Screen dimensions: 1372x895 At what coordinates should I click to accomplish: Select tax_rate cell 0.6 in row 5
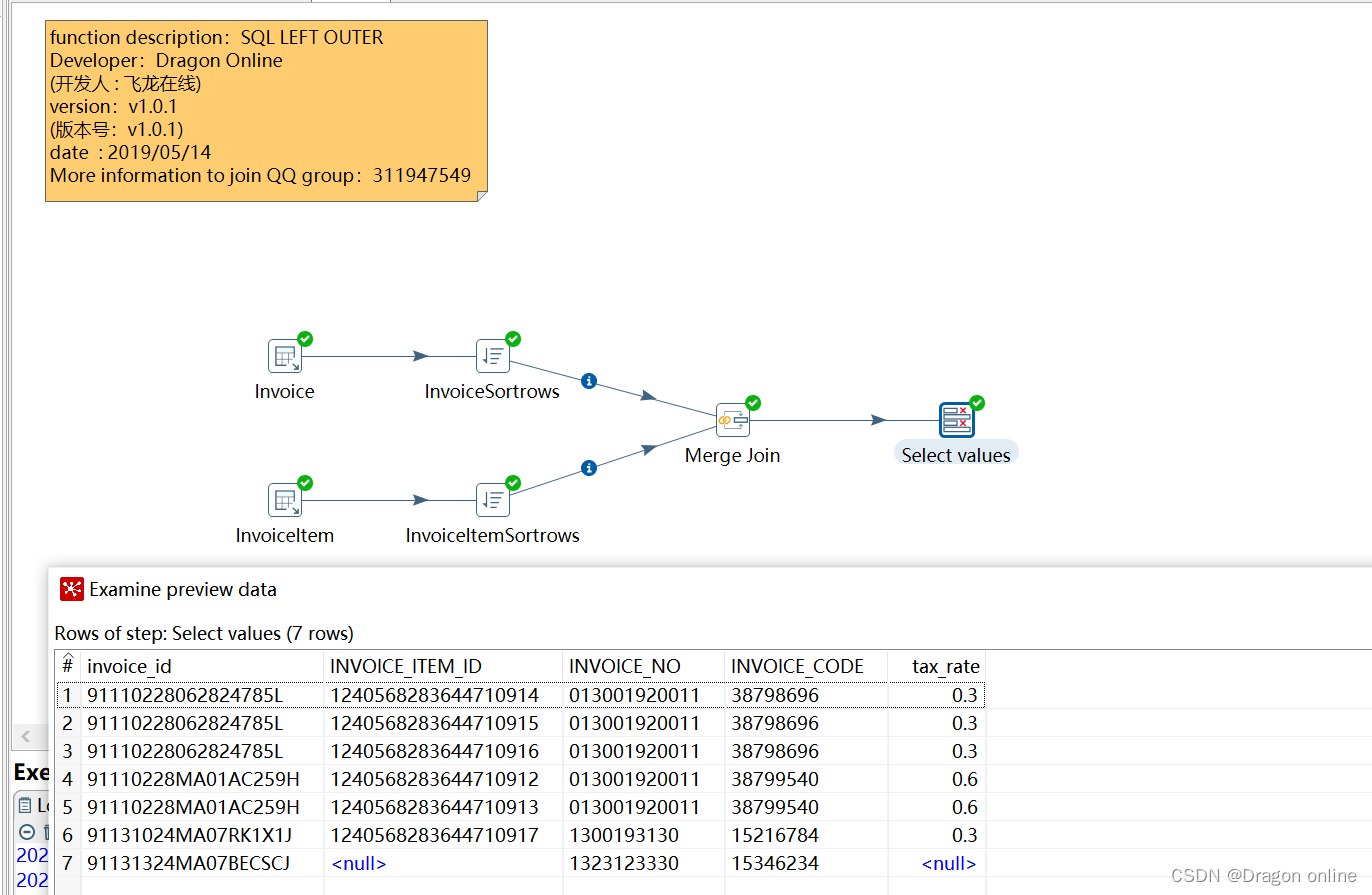click(937, 807)
